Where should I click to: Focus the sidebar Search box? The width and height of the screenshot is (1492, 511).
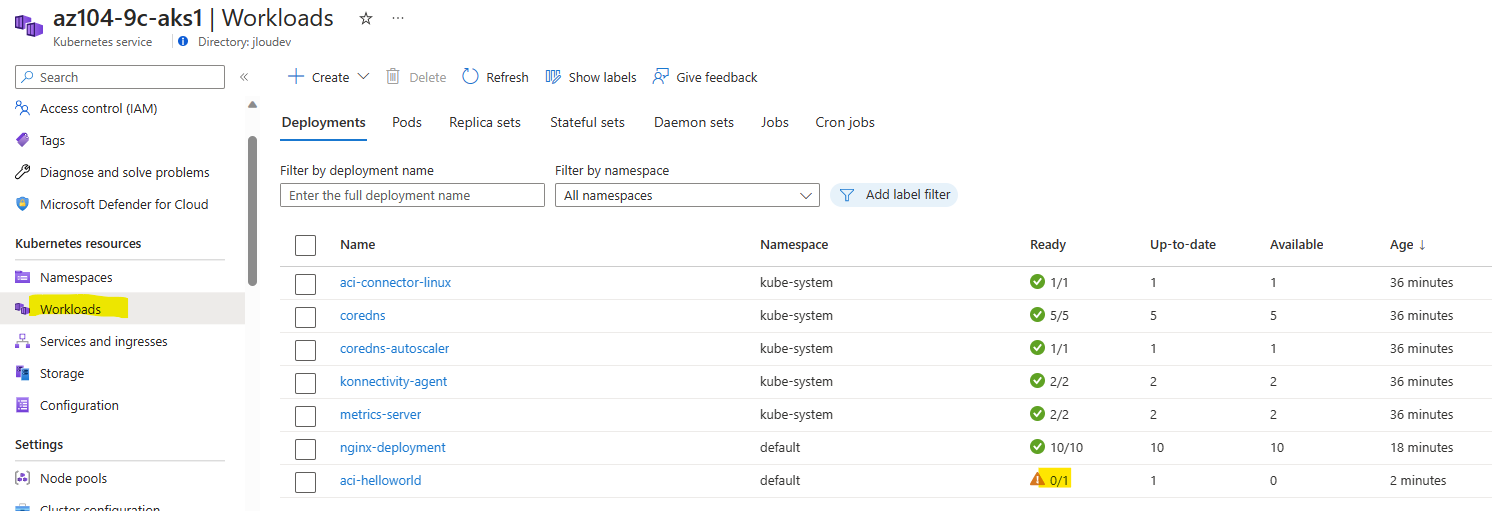coord(120,77)
